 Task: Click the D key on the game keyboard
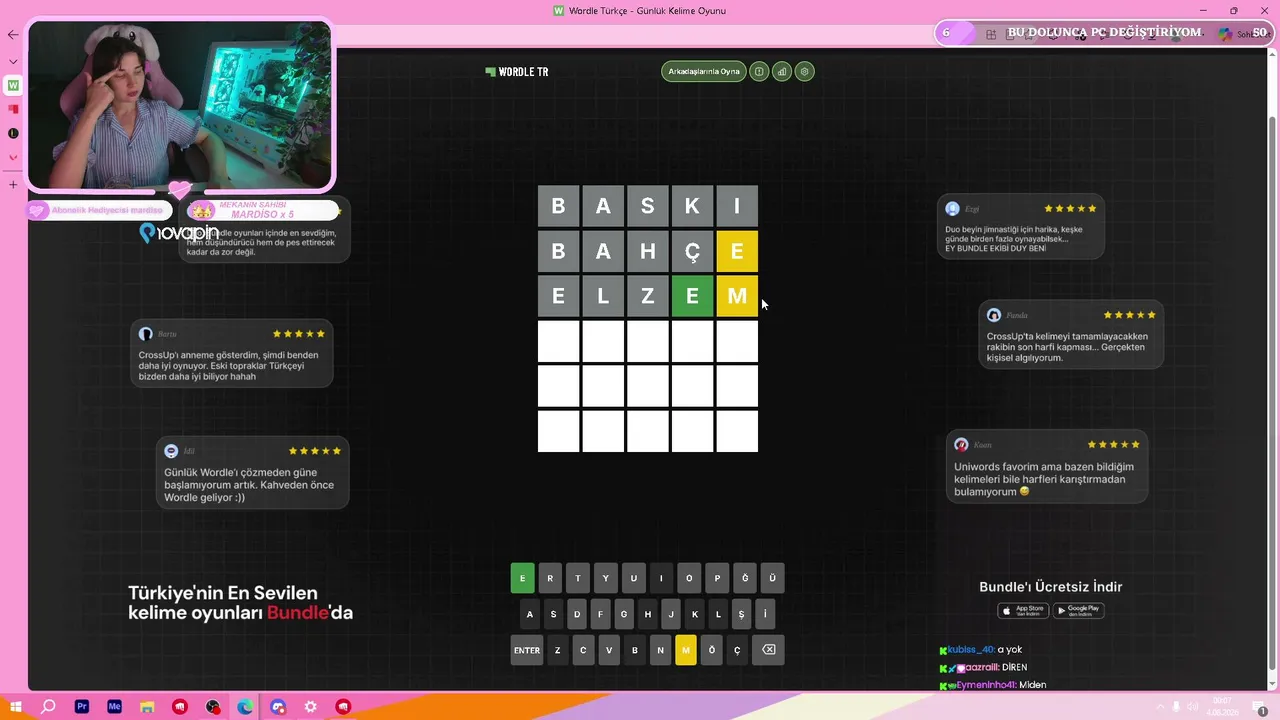point(577,614)
